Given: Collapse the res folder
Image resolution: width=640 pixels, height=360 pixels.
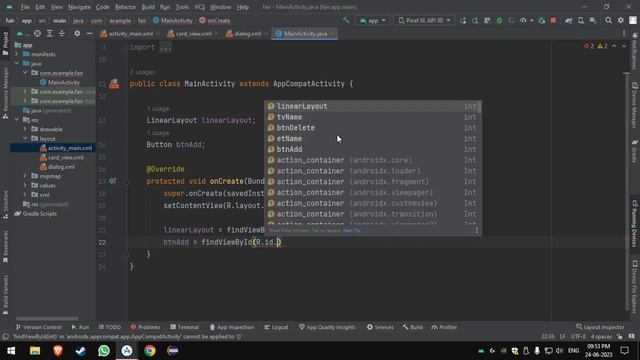Looking at the screenshot, I should tap(17, 120).
